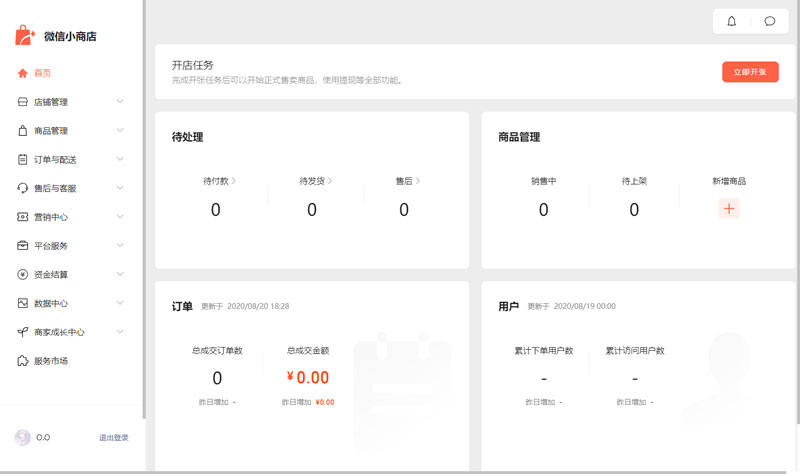Click the 退出登录 logout link
This screenshot has width=800, height=474.
[113, 438]
